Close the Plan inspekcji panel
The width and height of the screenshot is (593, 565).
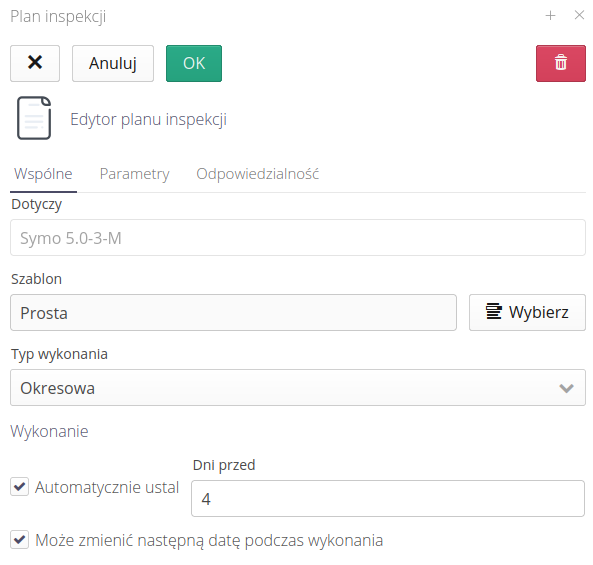(x=579, y=15)
